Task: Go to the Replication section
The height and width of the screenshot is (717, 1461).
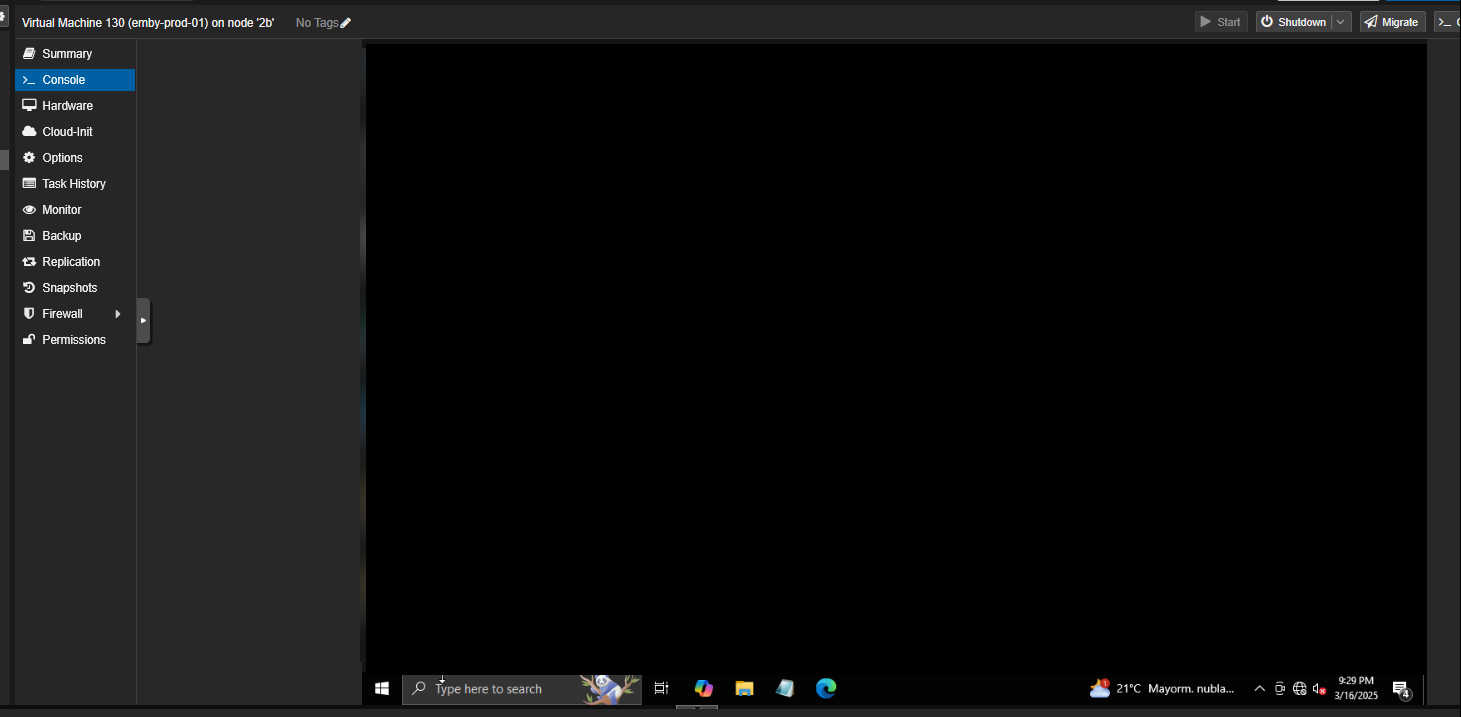Action: coord(70,262)
